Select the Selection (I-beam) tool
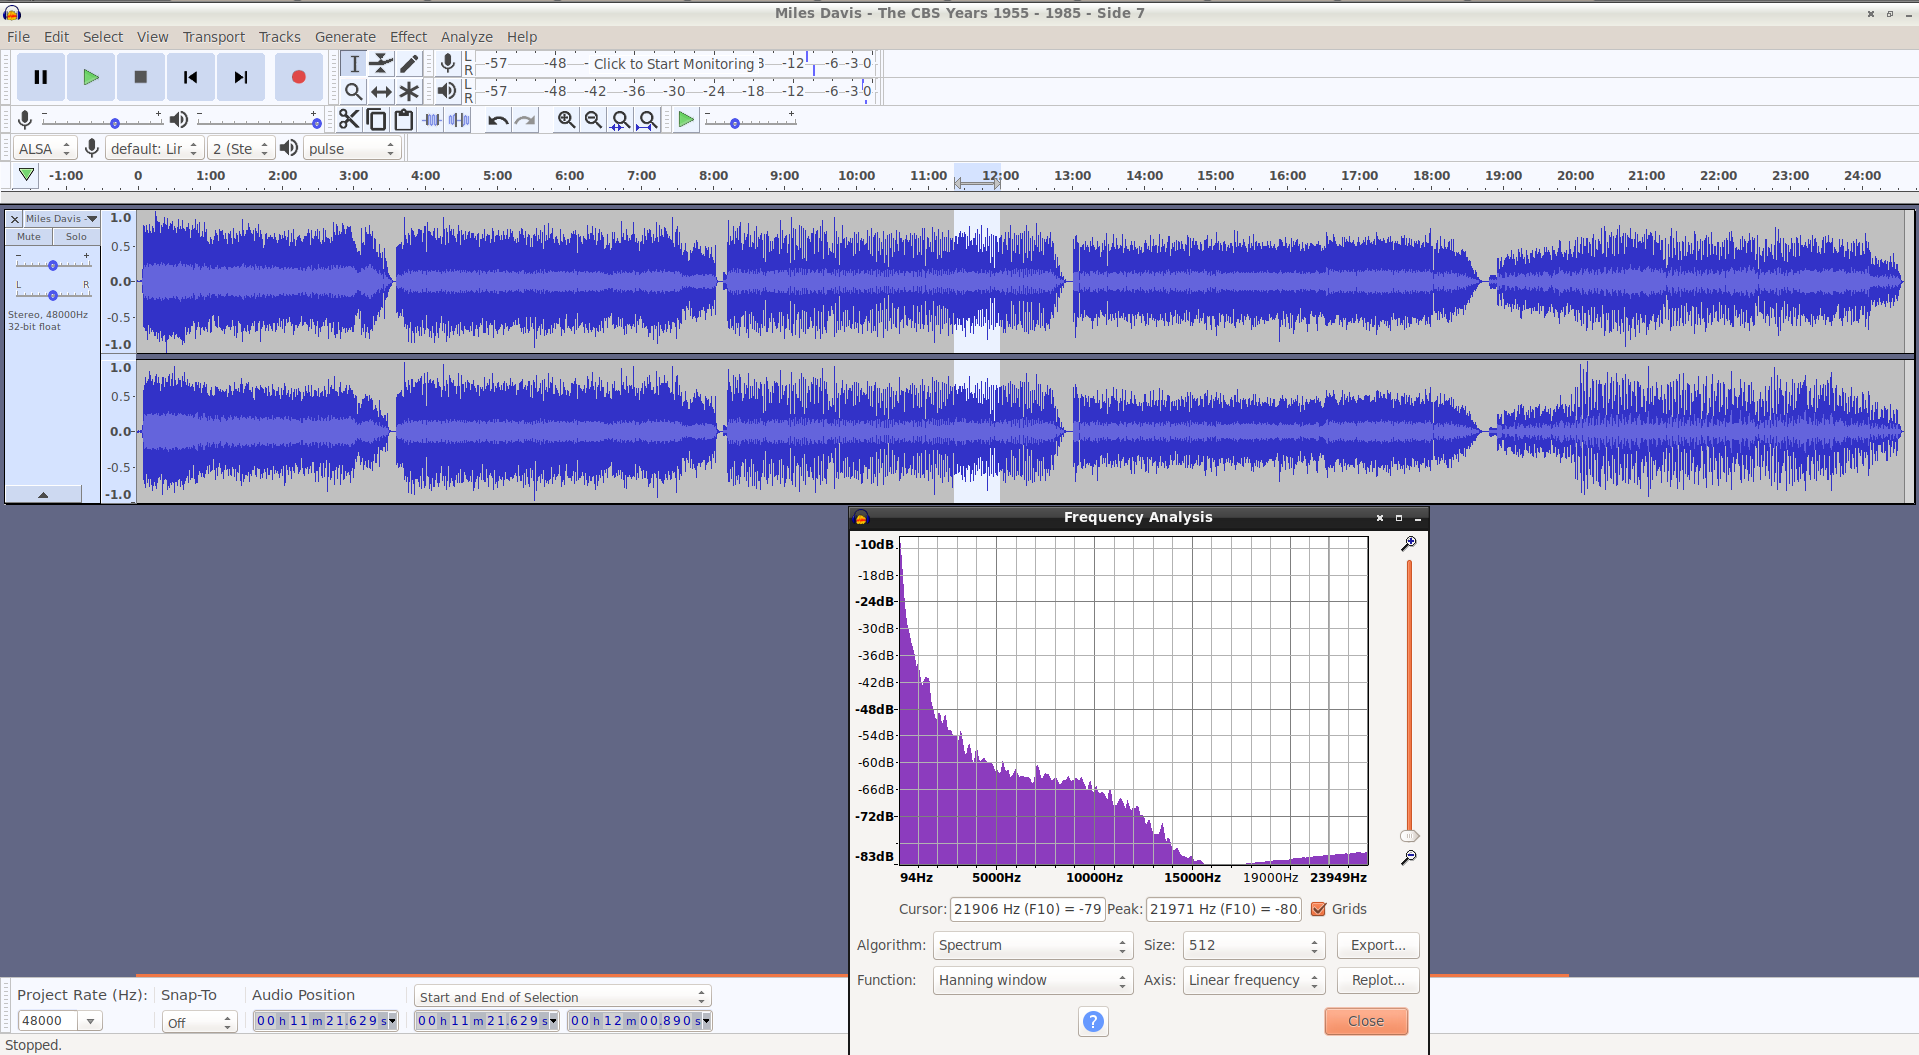This screenshot has height=1055, width=1919. coord(354,63)
